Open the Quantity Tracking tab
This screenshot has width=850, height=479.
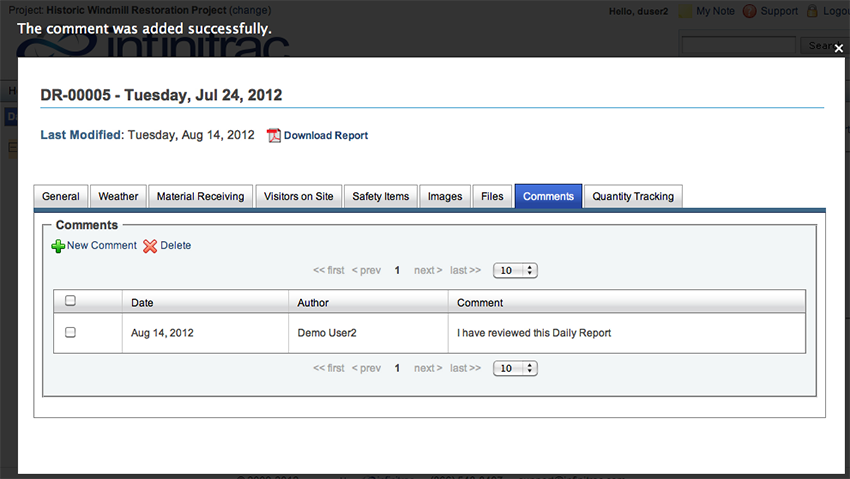633,196
